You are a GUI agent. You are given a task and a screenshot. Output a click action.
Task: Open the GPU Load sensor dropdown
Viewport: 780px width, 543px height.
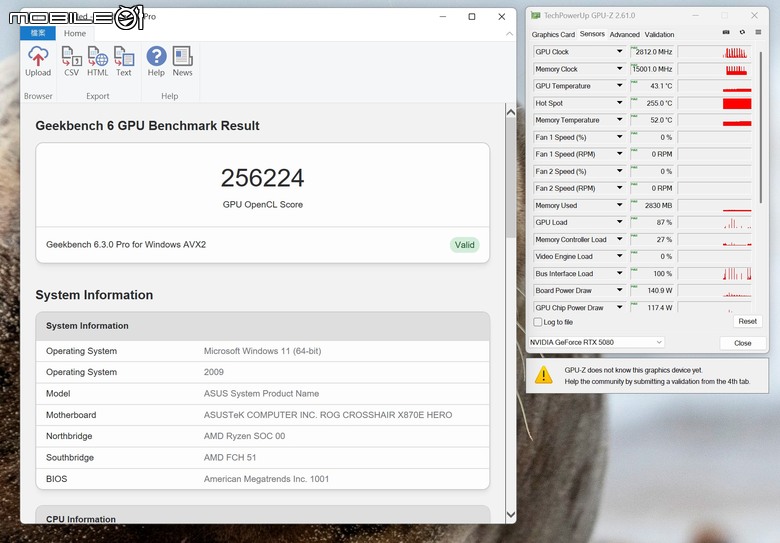point(619,222)
